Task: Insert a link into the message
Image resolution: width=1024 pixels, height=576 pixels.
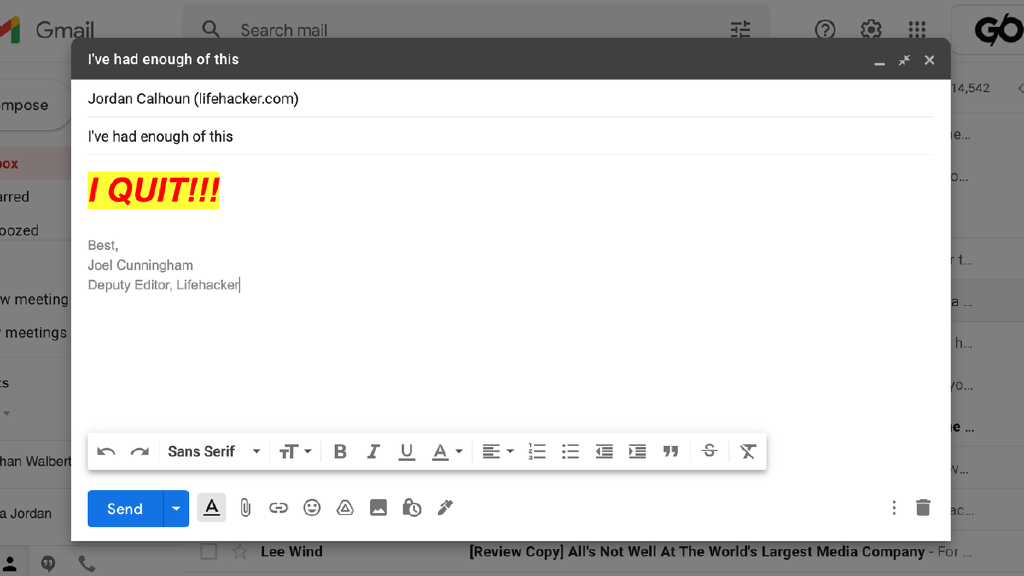Action: coord(278,508)
